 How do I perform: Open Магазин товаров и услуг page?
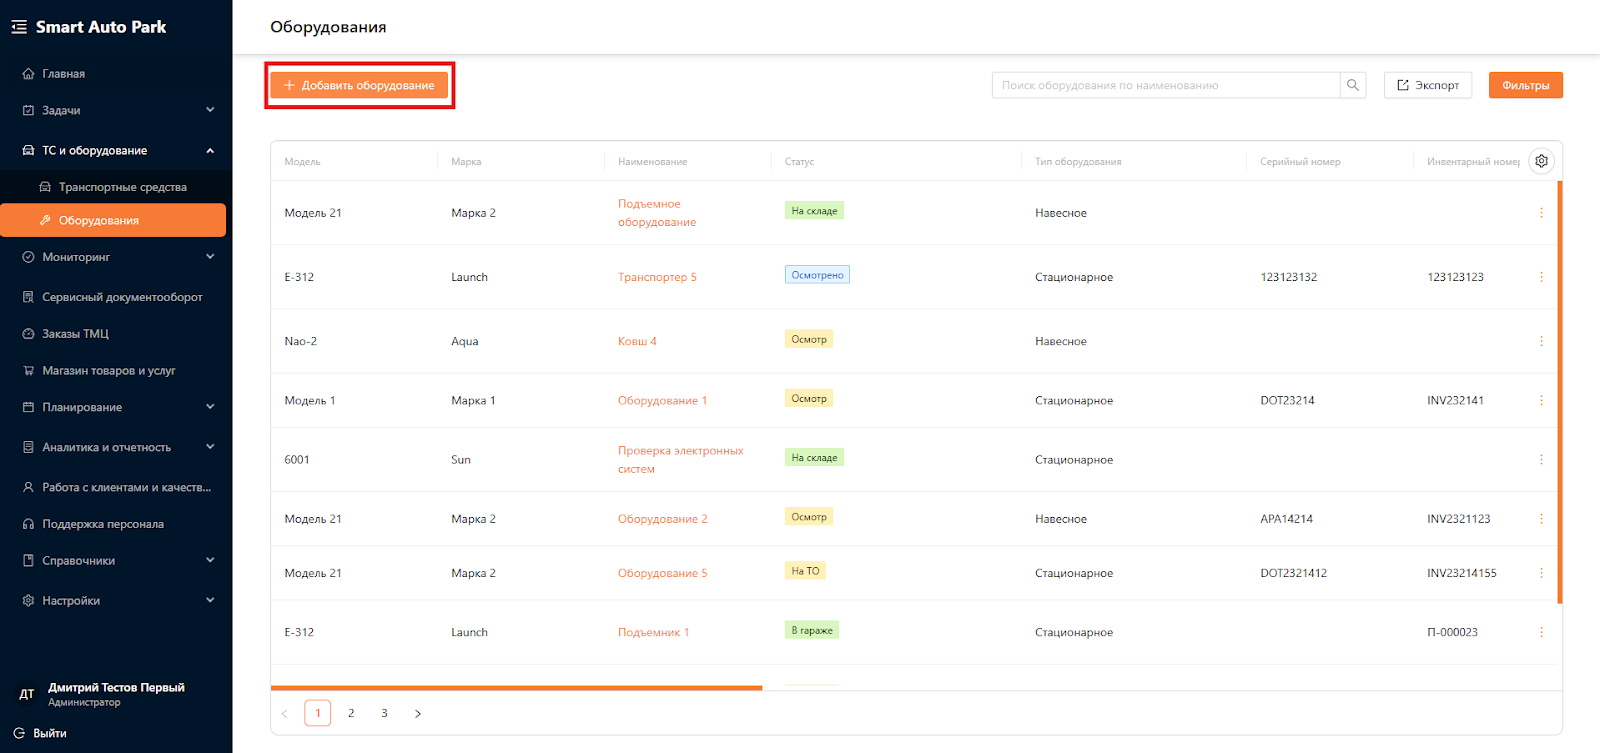click(108, 371)
